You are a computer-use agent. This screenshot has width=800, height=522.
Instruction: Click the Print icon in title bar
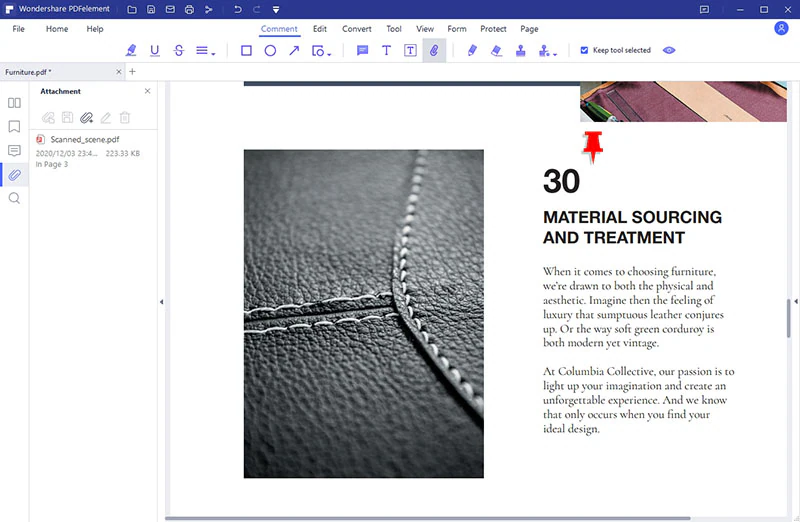[x=189, y=9]
